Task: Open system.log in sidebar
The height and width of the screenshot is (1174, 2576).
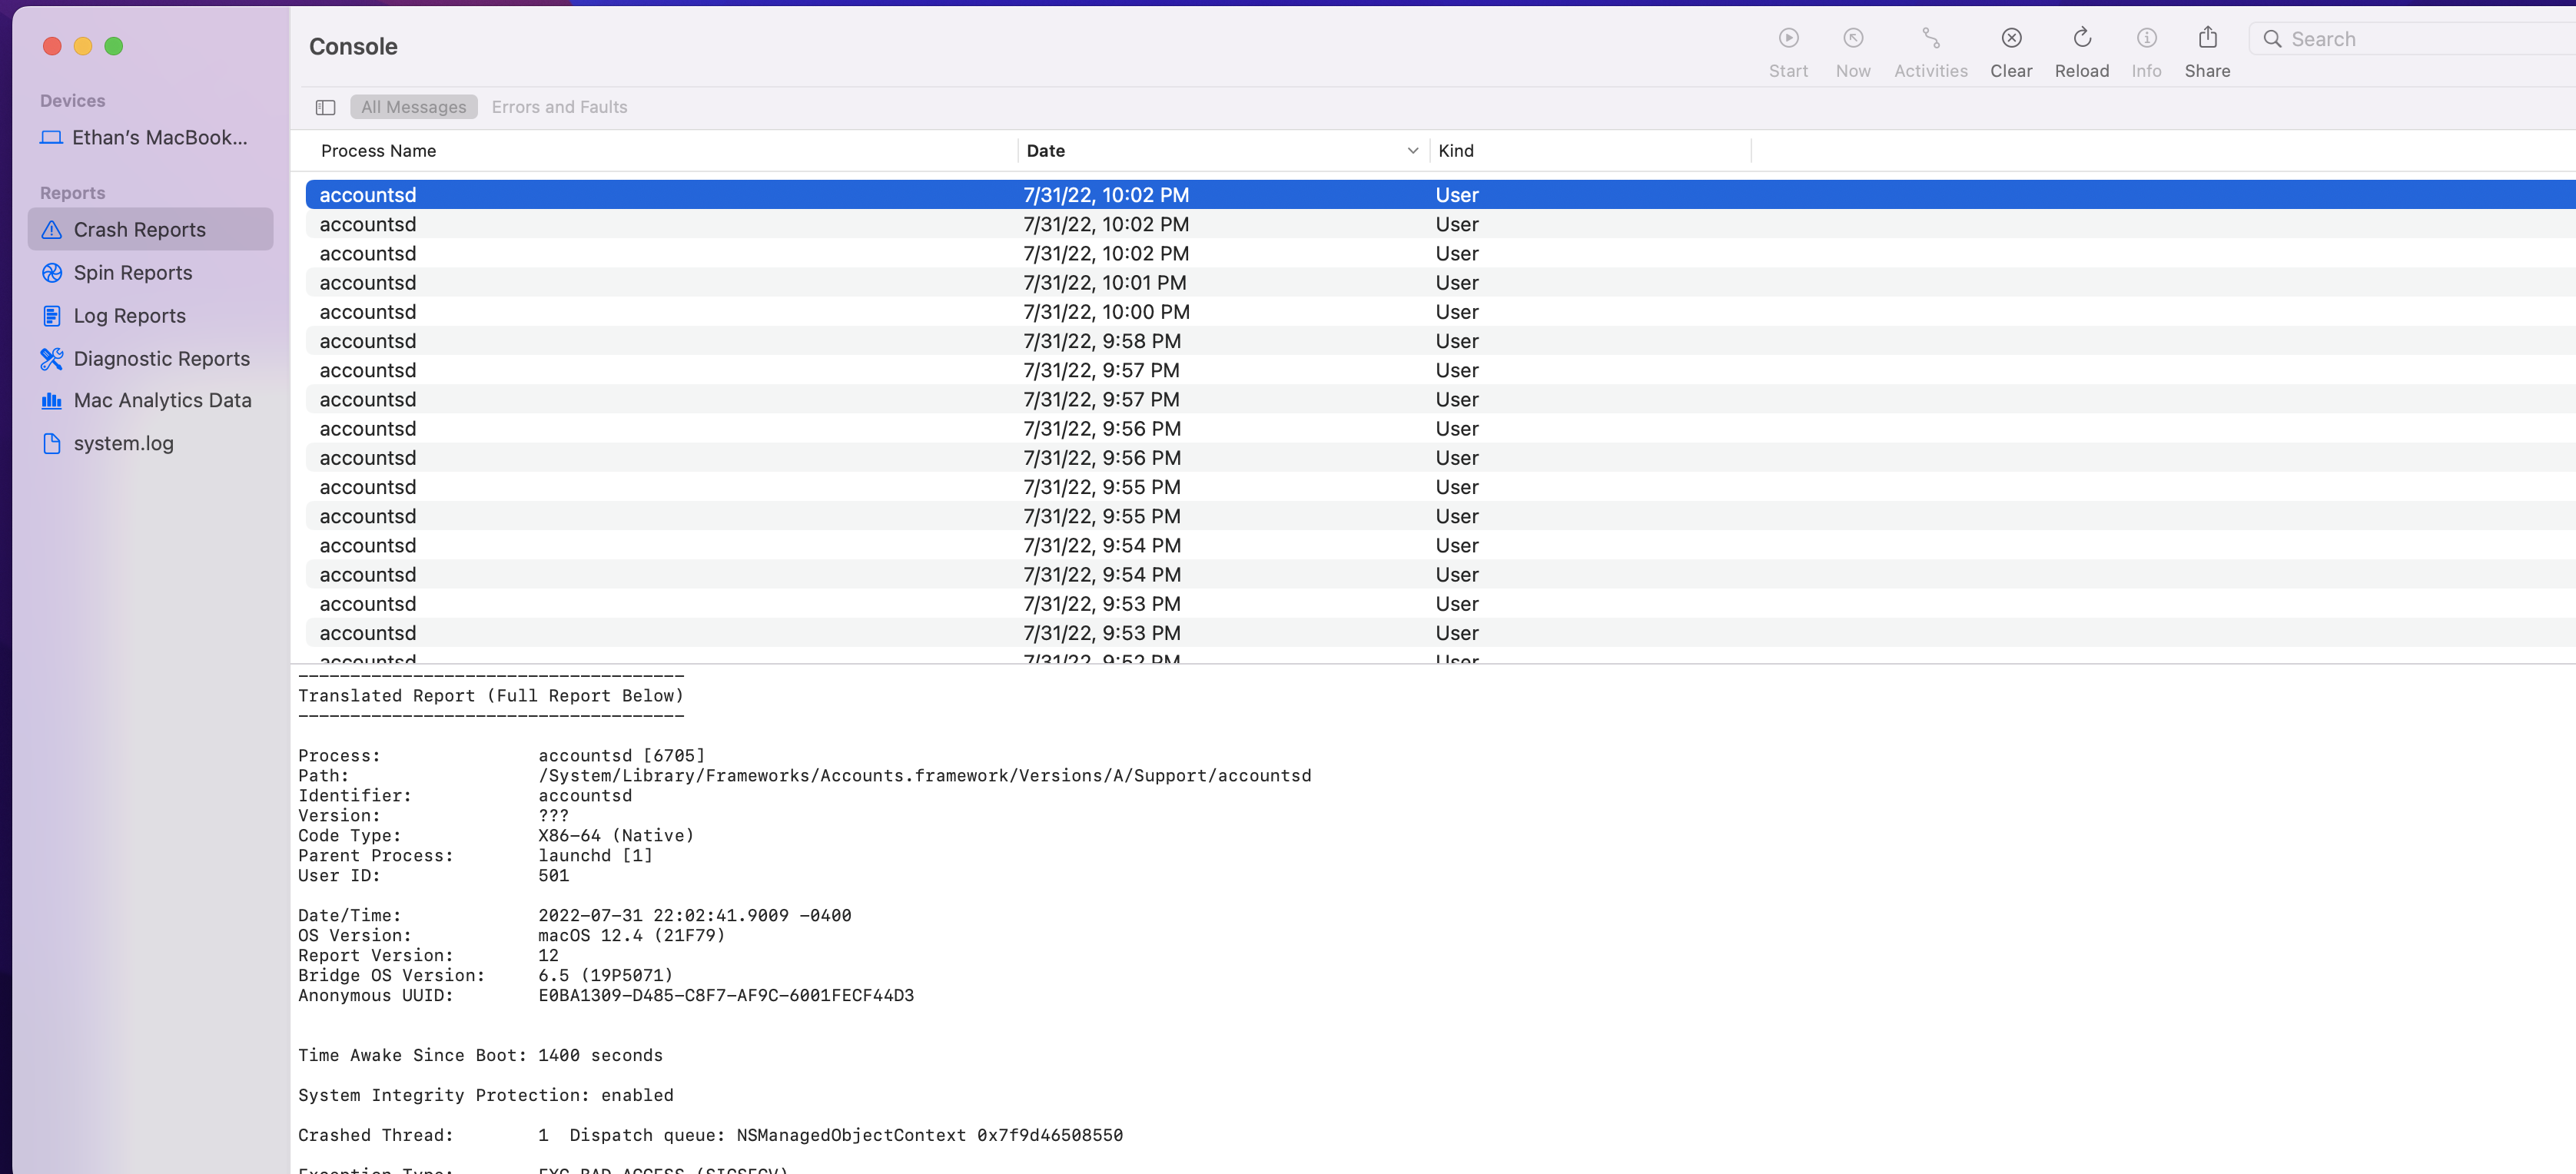Action: pyautogui.click(x=123, y=444)
